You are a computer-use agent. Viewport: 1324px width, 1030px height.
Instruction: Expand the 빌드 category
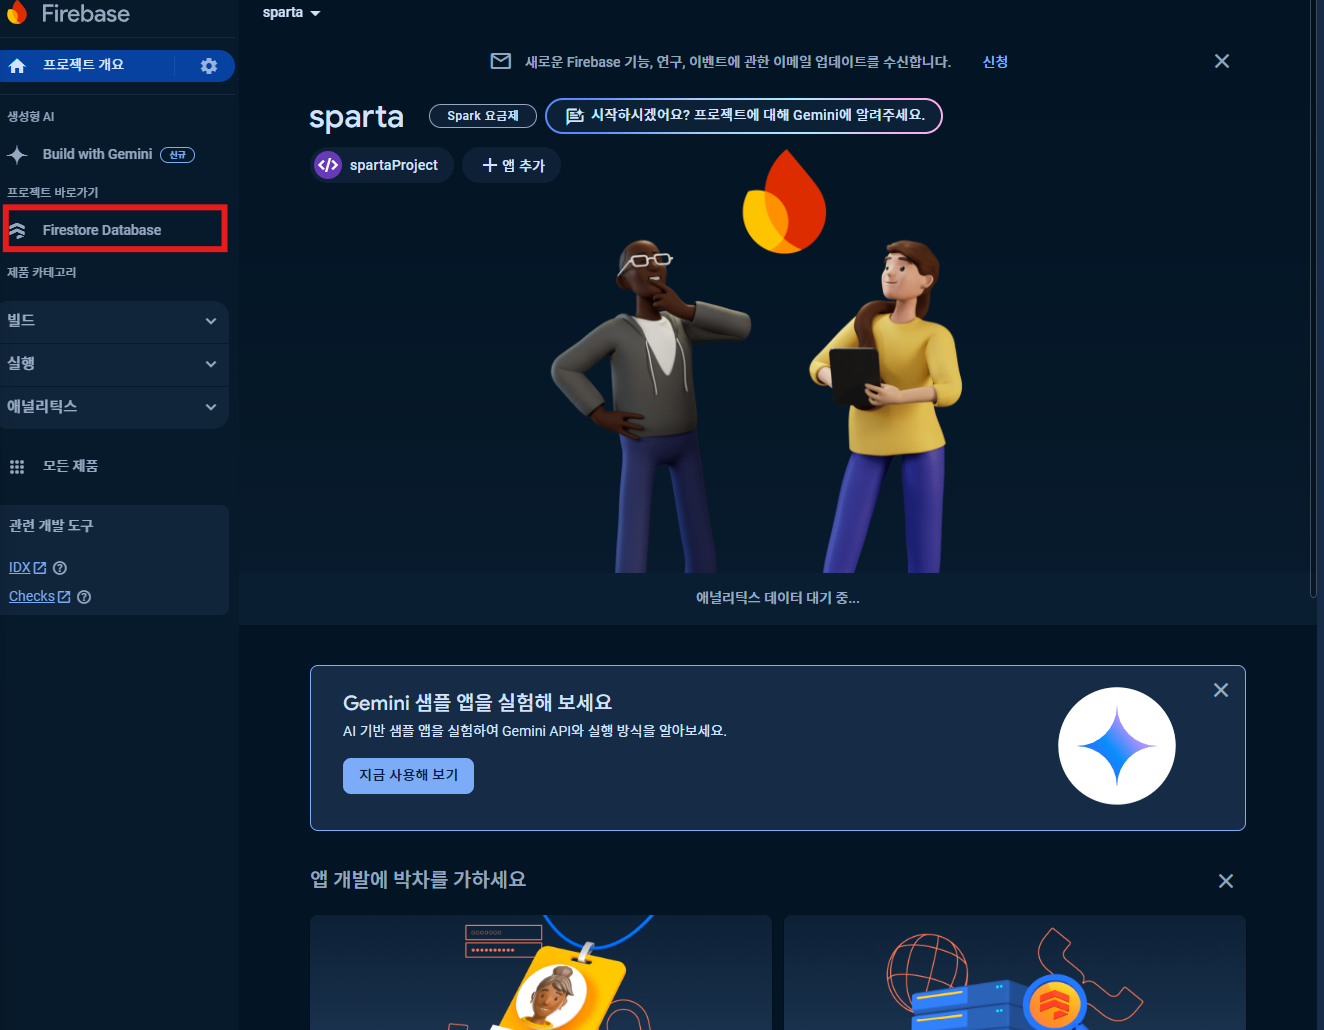click(114, 321)
